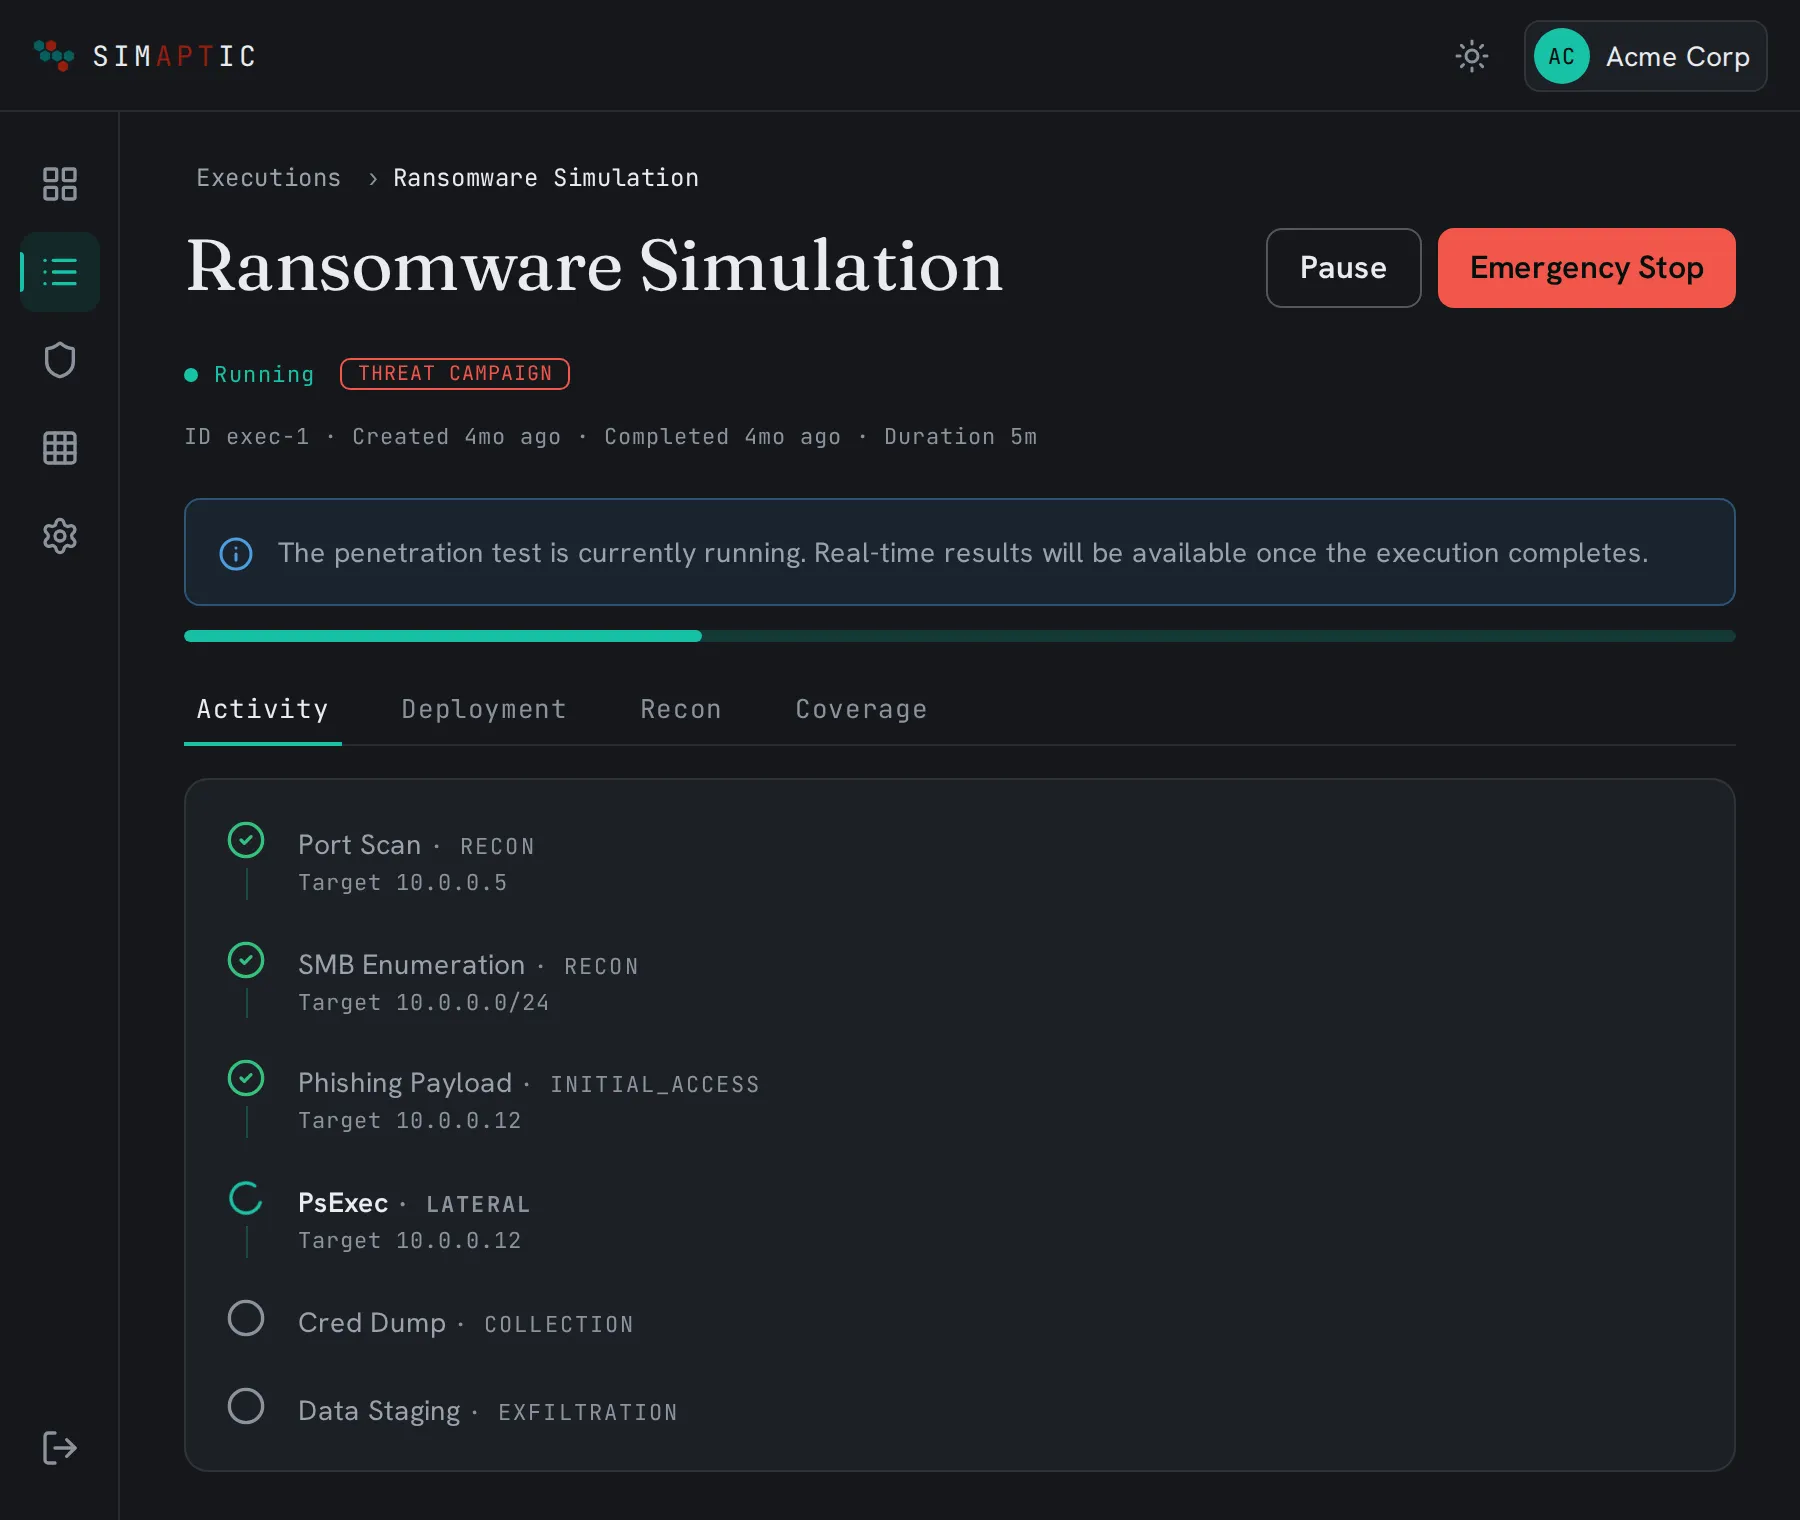Click the Port Scan step title
This screenshot has width=1800, height=1520.
click(x=360, y=845)
